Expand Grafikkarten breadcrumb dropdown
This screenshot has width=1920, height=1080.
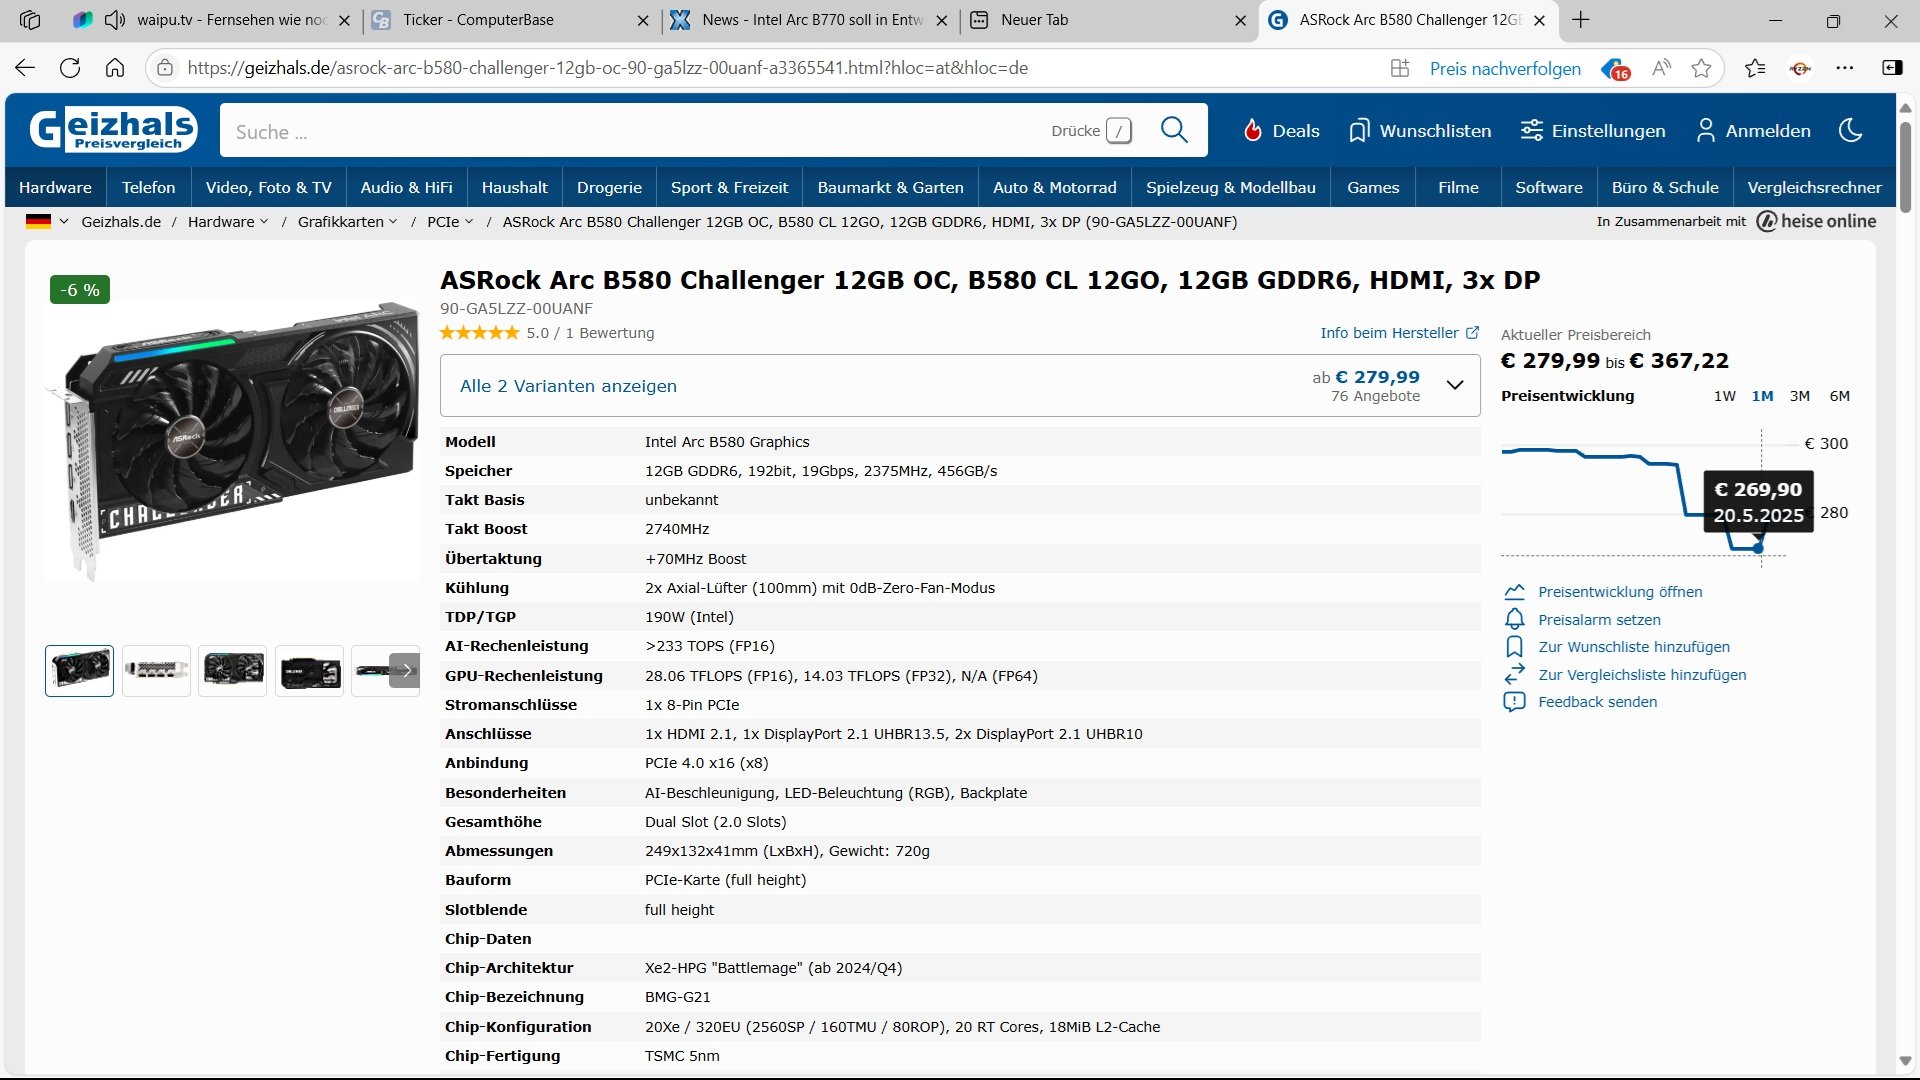(393, 222)
